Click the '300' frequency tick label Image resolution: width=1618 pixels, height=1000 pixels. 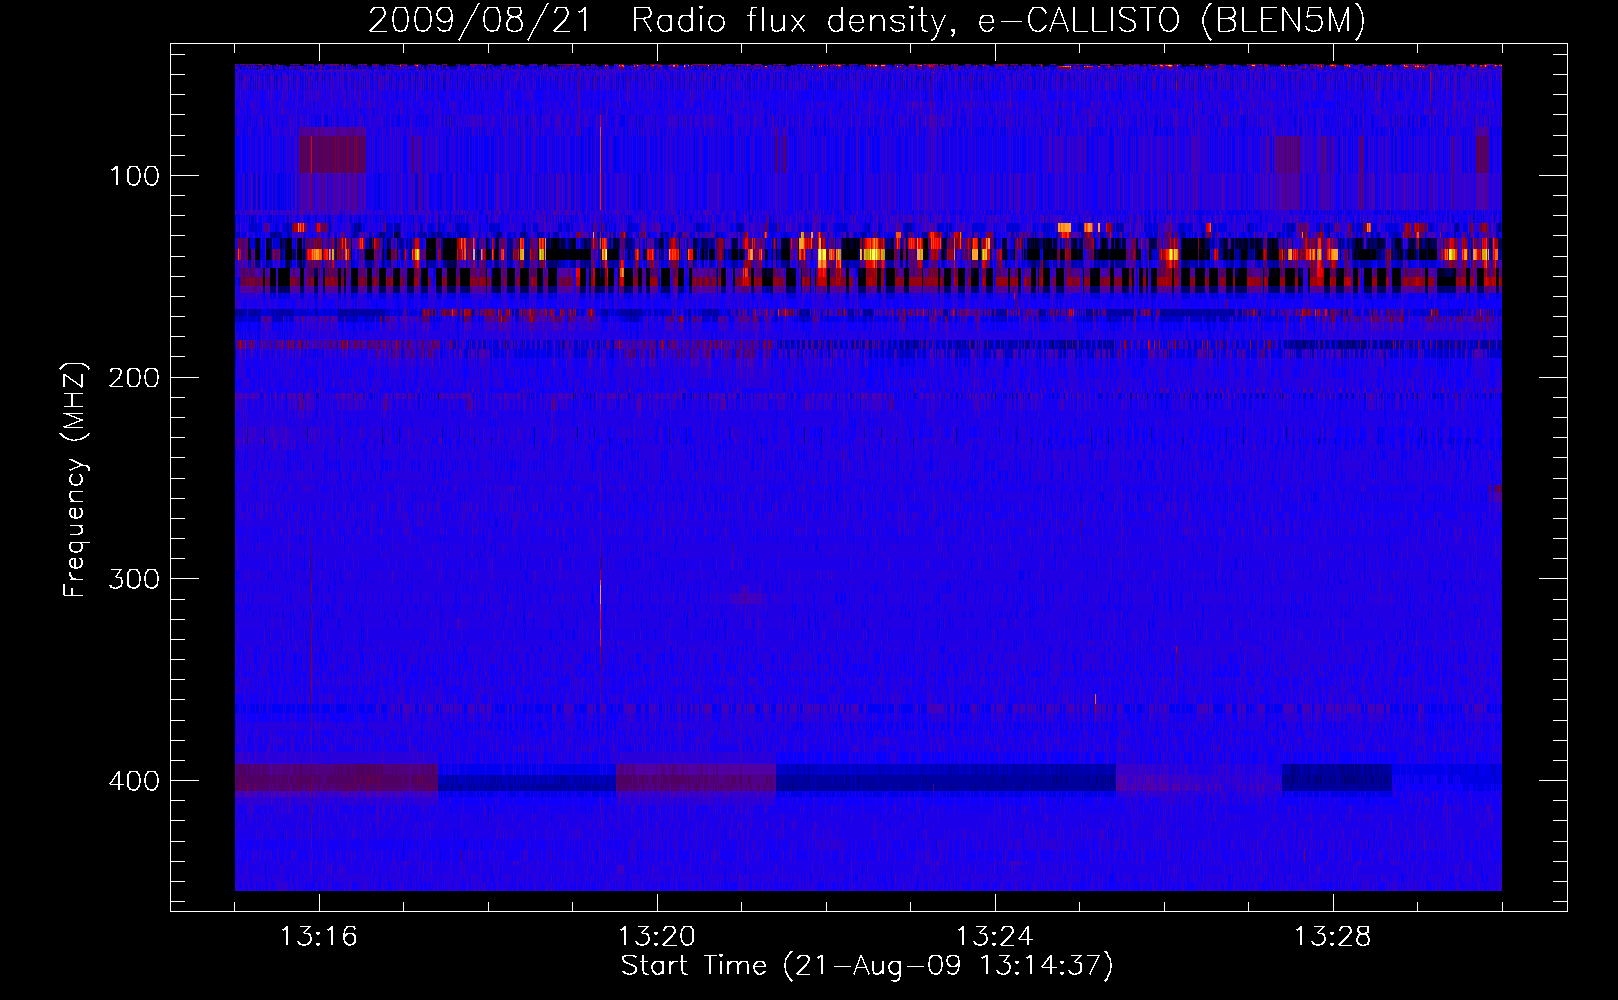pyautogui.click(x=135, y=580)
